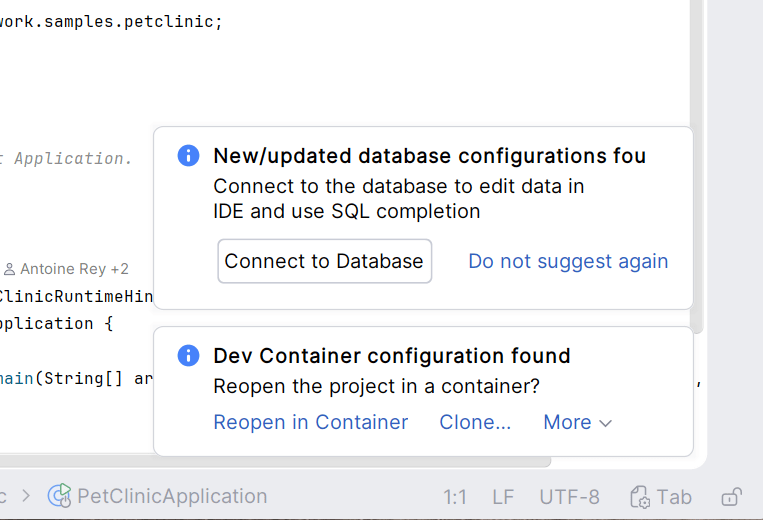Click Do not suggest again link
The image size is (763, 520).
pos(568,261)
